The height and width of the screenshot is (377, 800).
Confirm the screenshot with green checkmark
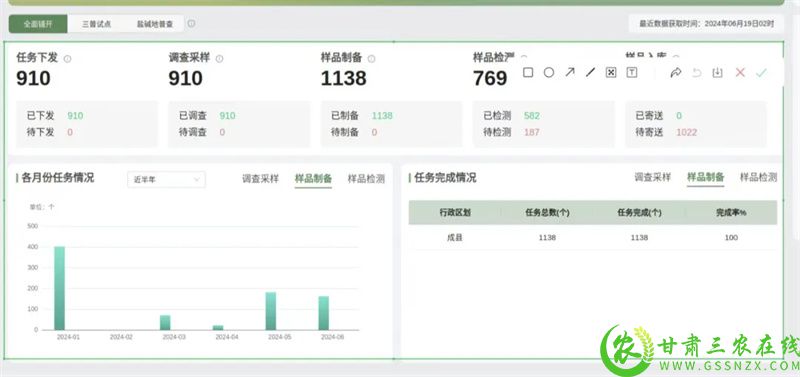pos(761,72)
